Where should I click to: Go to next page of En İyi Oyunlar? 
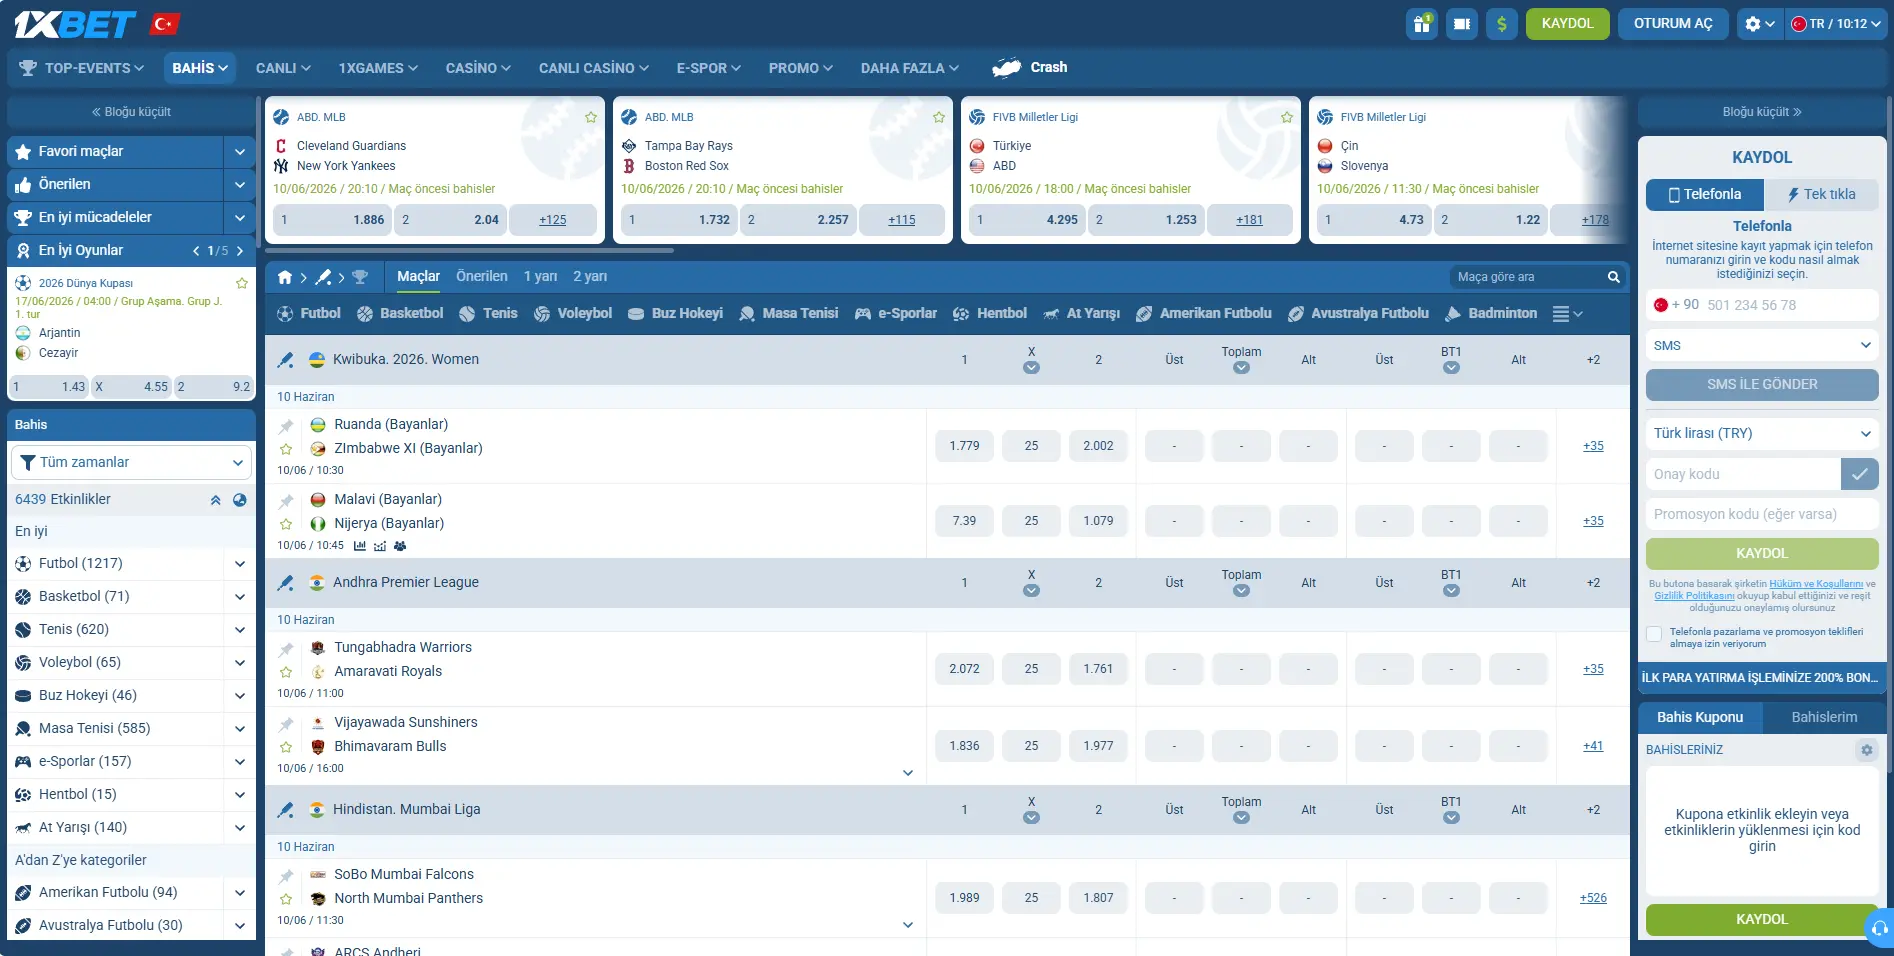click(240, 251)
